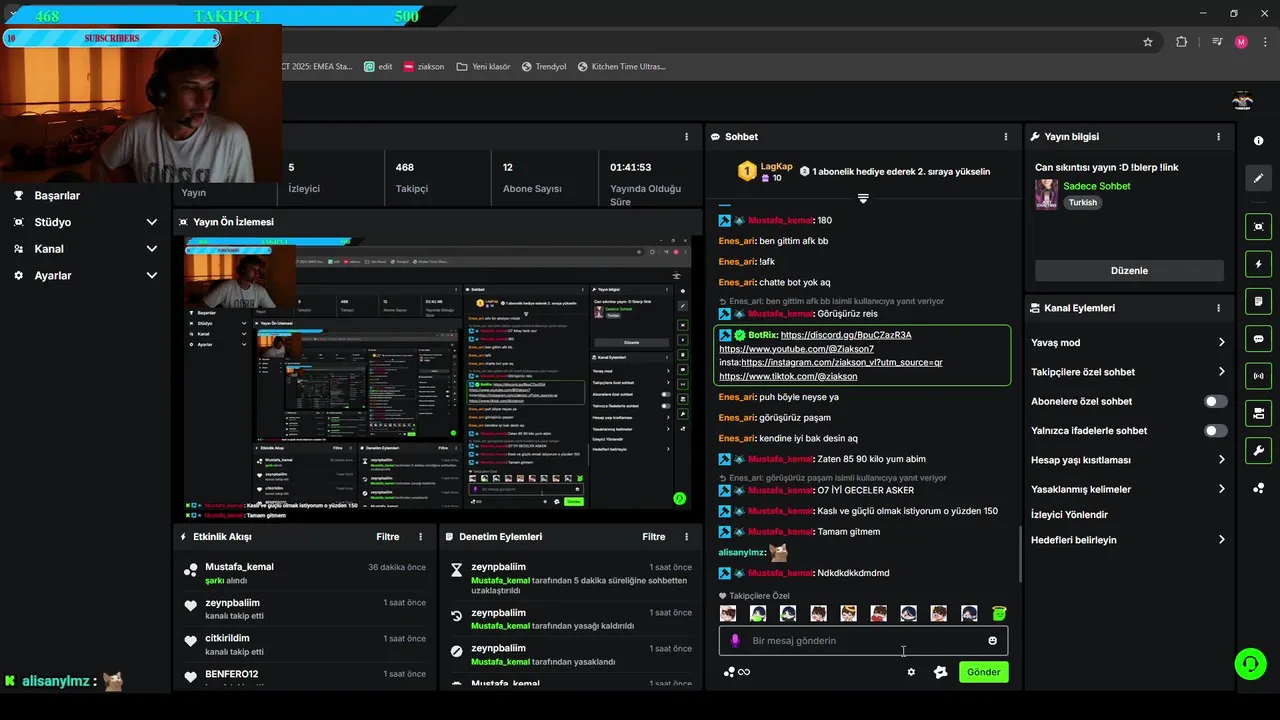Open Hesap yaşı kısıtlaması options
This screenshot has width=1280, height=720.
coord(1128,460)
